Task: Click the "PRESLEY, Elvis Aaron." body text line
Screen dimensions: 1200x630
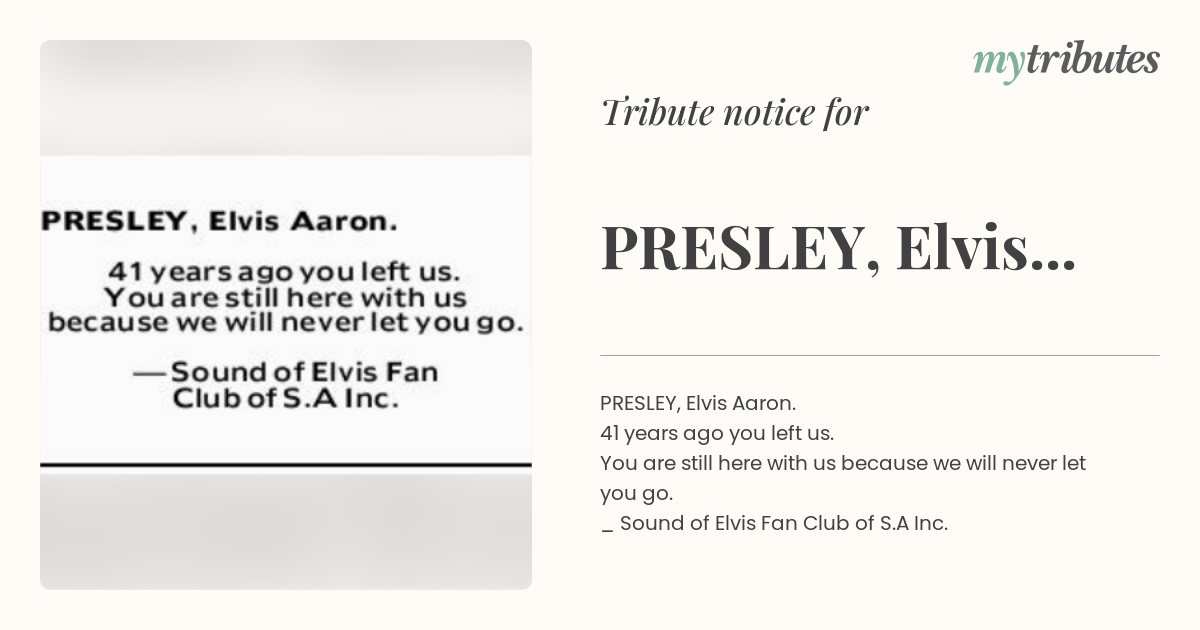Action: (x=698, y=403)
